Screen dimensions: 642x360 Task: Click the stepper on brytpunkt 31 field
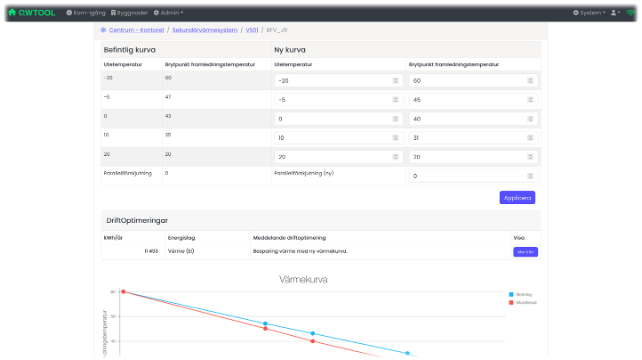[x=530, y=138]
